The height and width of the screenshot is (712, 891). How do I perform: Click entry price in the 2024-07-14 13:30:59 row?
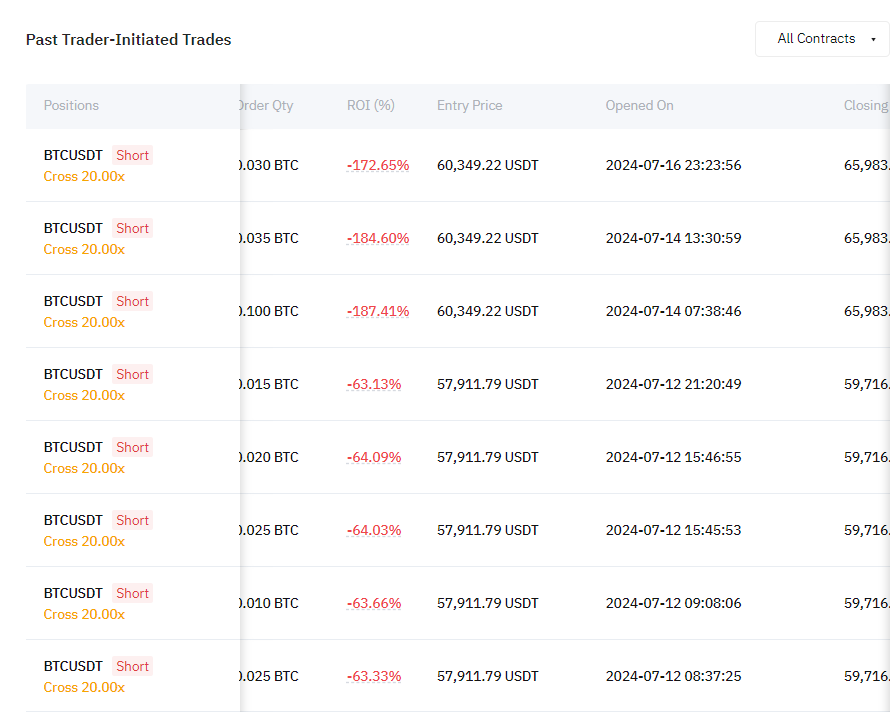pyautogui.click(x=488, y=238)
